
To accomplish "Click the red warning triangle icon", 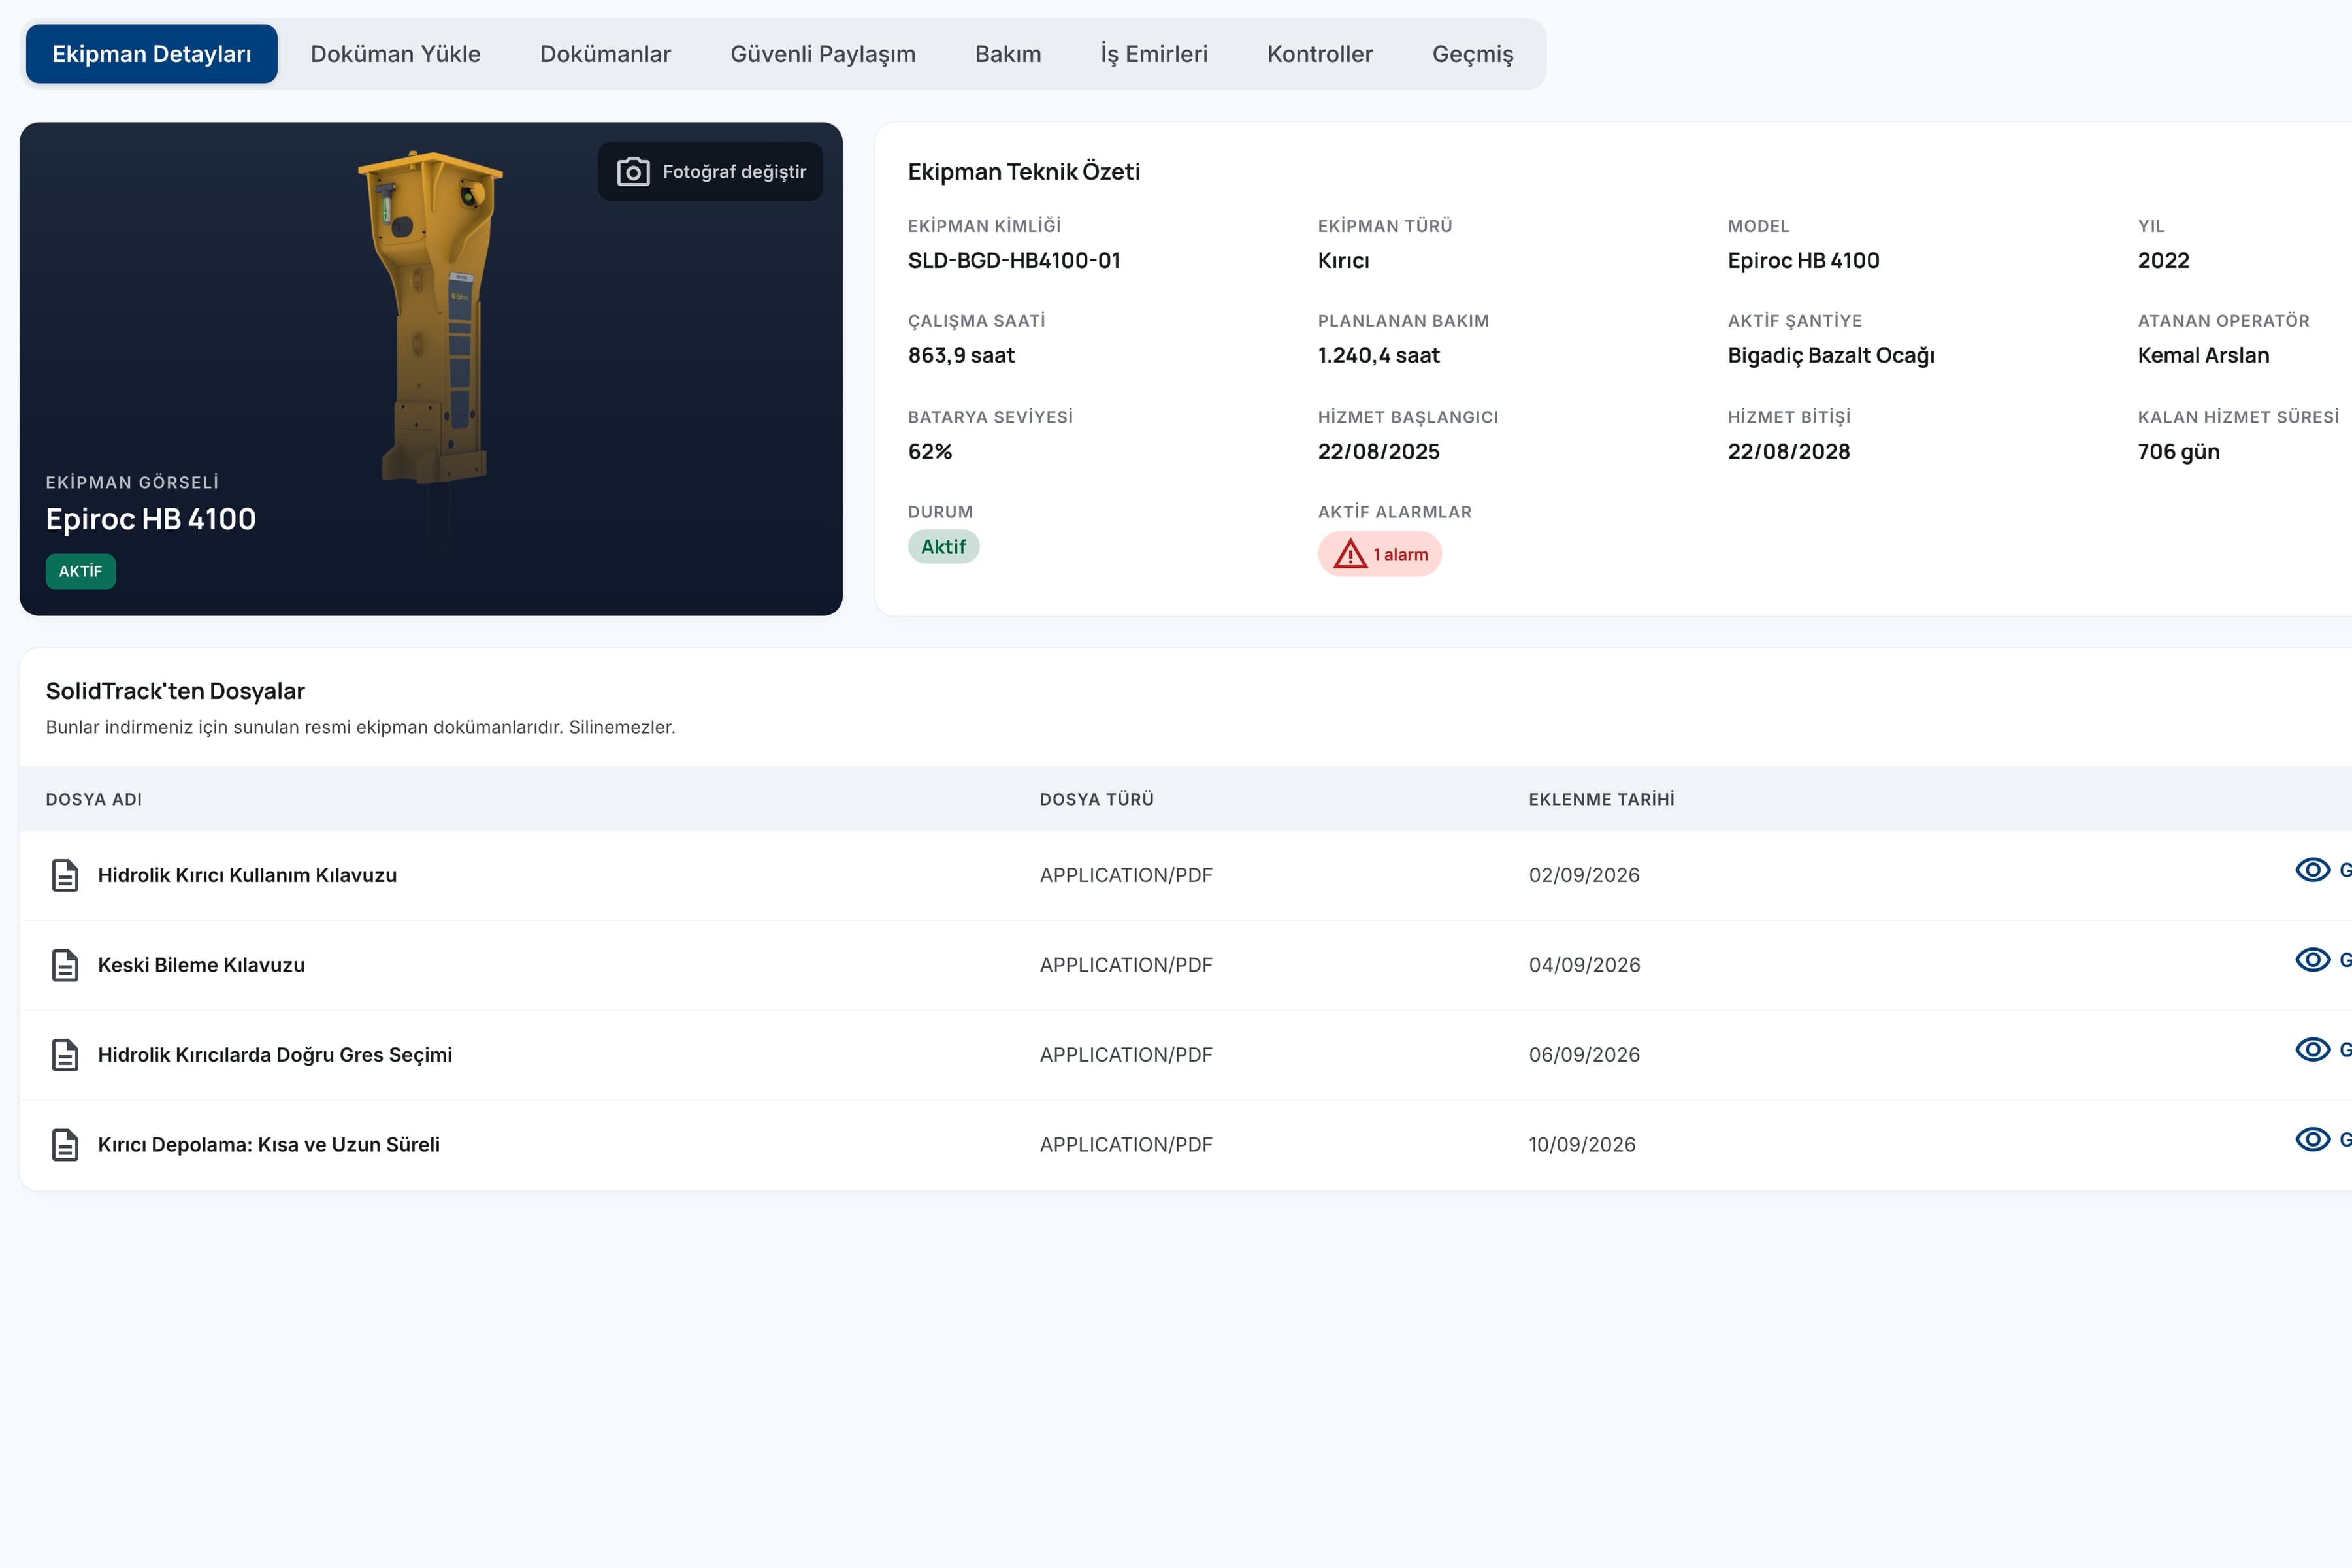I will tap(1350, 554).
